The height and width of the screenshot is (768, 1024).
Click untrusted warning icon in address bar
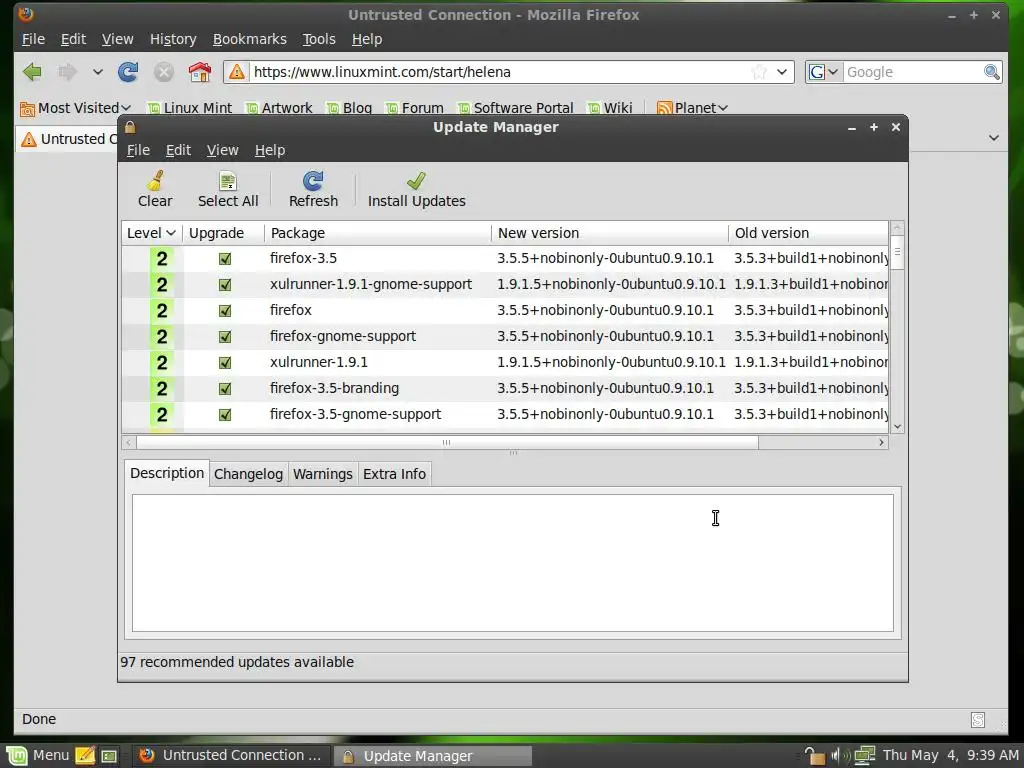(x=236, y=72)
